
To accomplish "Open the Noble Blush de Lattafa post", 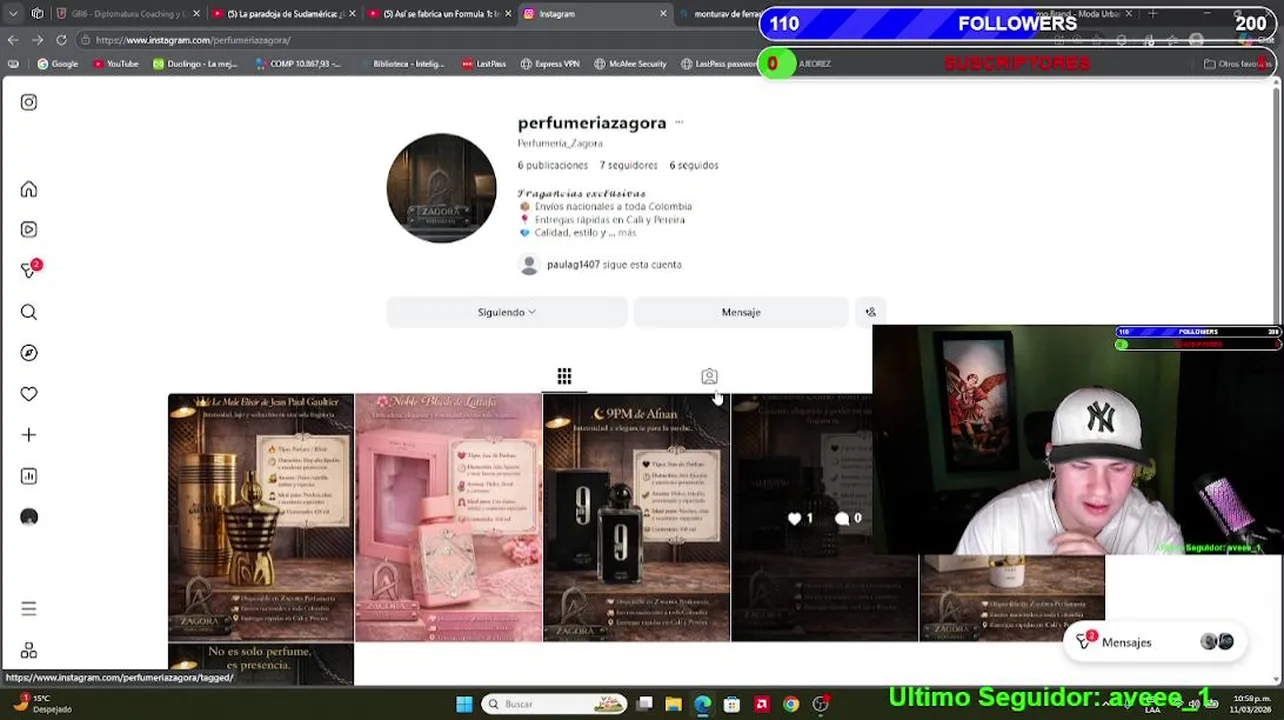I will pos(449,517).
